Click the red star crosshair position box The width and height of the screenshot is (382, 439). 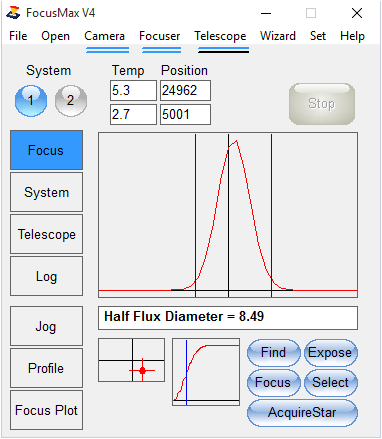(132, 360)
